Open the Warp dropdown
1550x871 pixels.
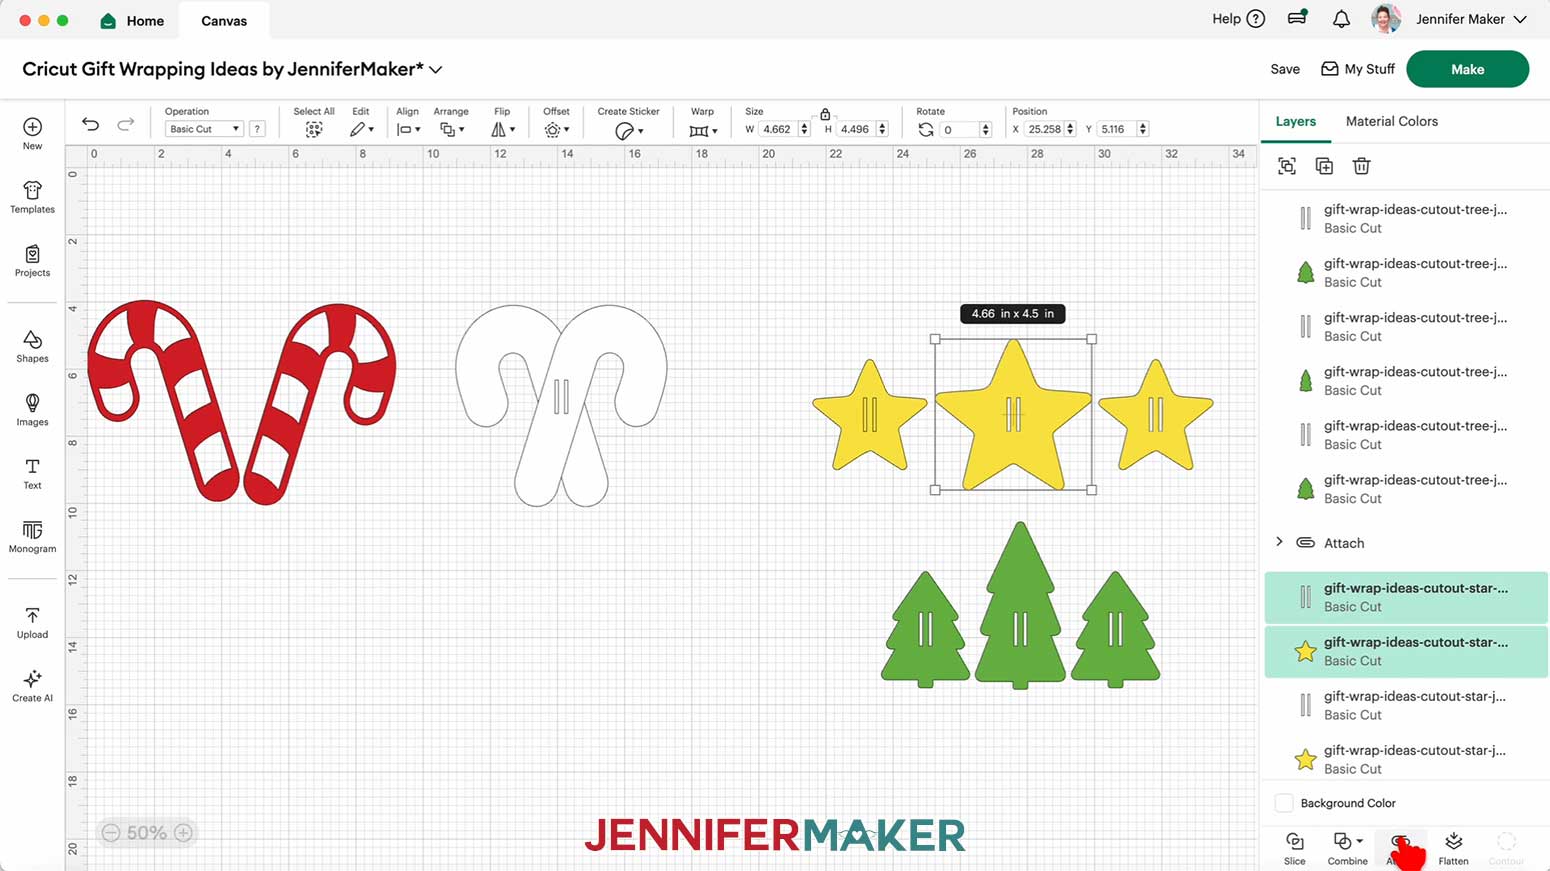tap(704, 131)
